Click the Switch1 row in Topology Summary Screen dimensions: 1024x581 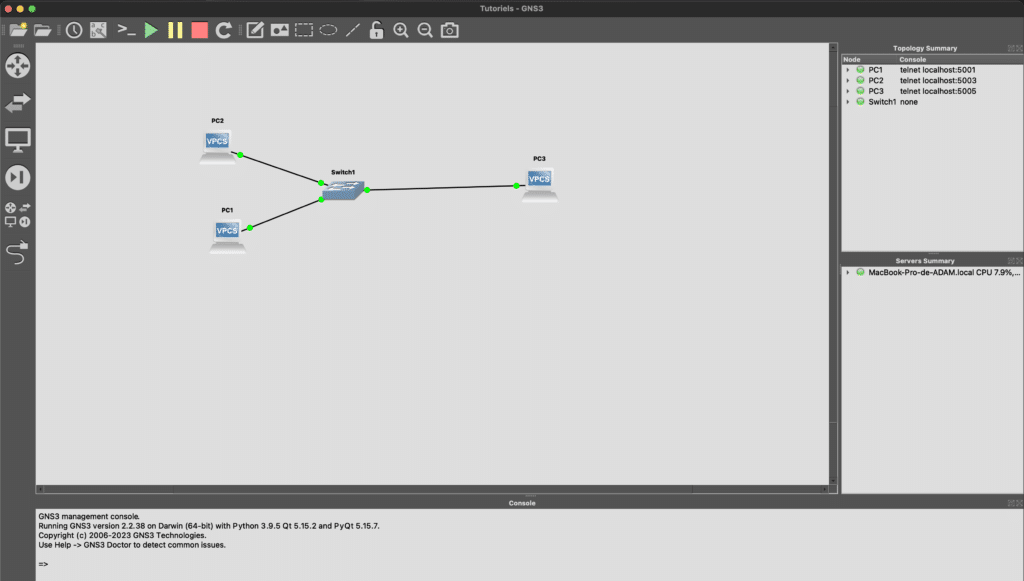[x=932, y=102]
